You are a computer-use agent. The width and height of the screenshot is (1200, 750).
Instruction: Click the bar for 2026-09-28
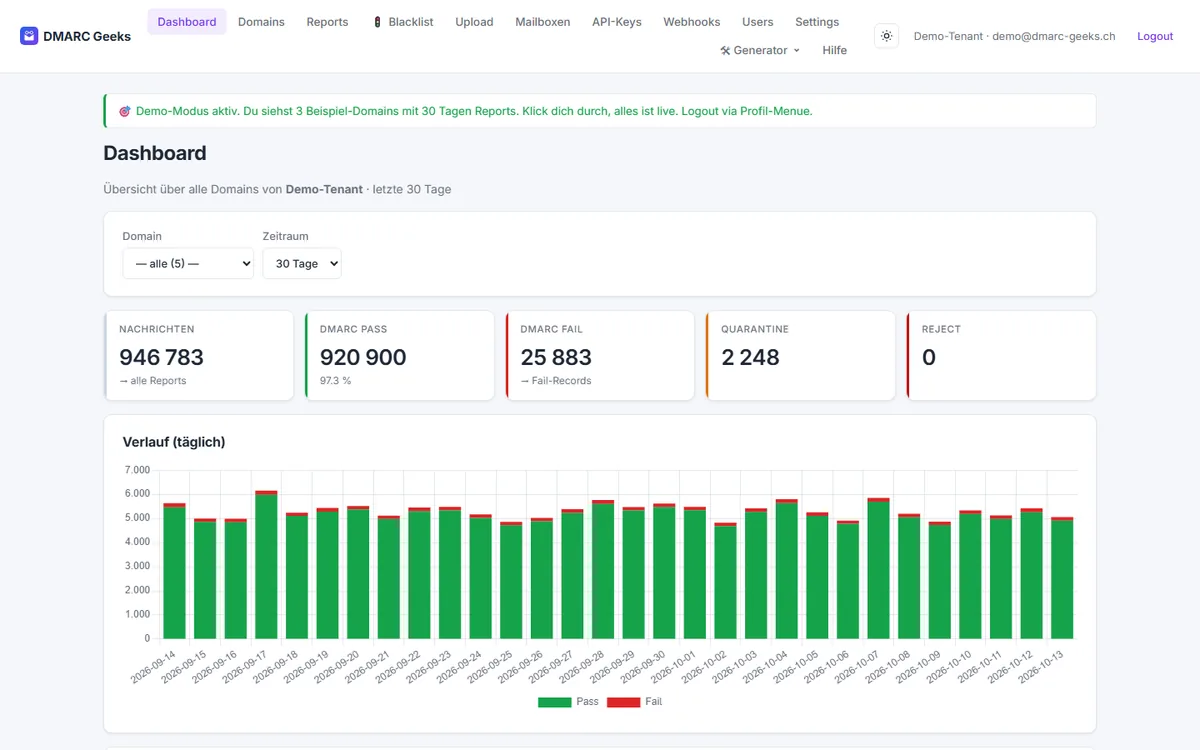pos(603,569)
